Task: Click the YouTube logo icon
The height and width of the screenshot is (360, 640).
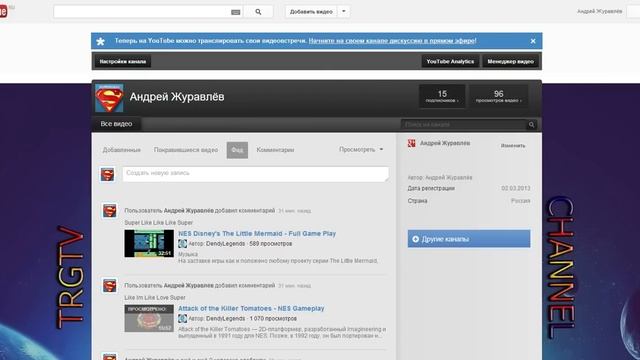Action: click(4, 11)
